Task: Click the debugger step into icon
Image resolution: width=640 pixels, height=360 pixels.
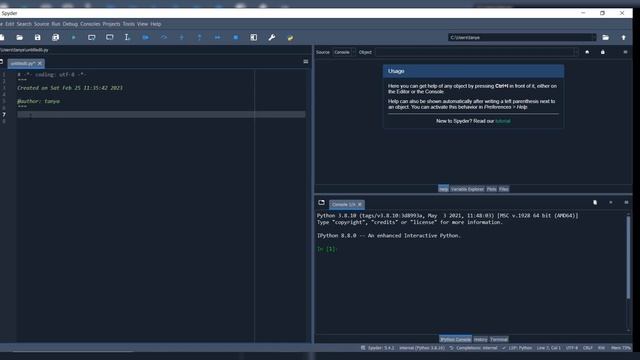Action: coord(182,38)
